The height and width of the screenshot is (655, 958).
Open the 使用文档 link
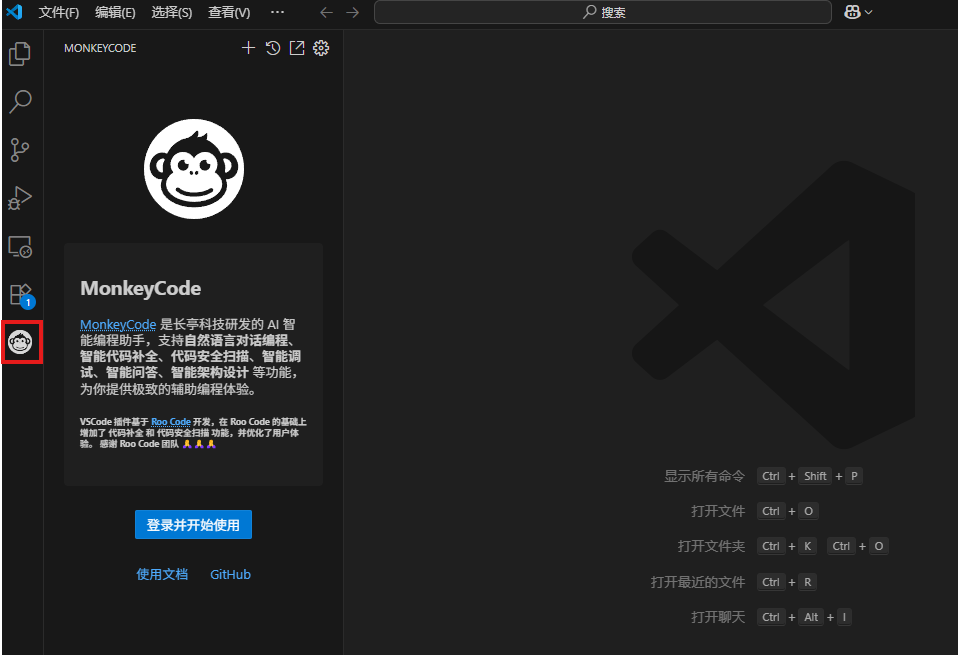pos(162,574)
